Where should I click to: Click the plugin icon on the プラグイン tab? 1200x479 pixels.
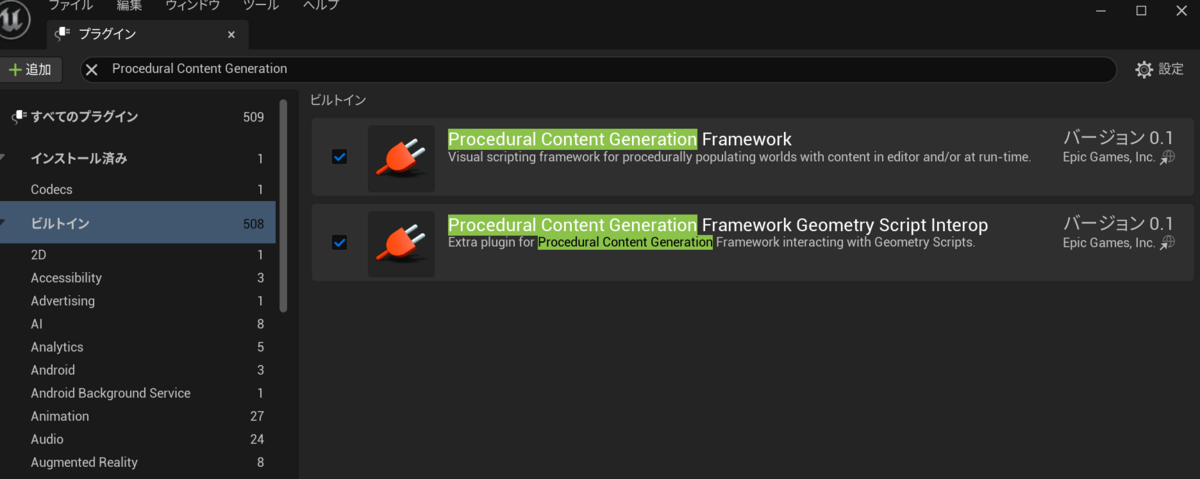point(62,34)
